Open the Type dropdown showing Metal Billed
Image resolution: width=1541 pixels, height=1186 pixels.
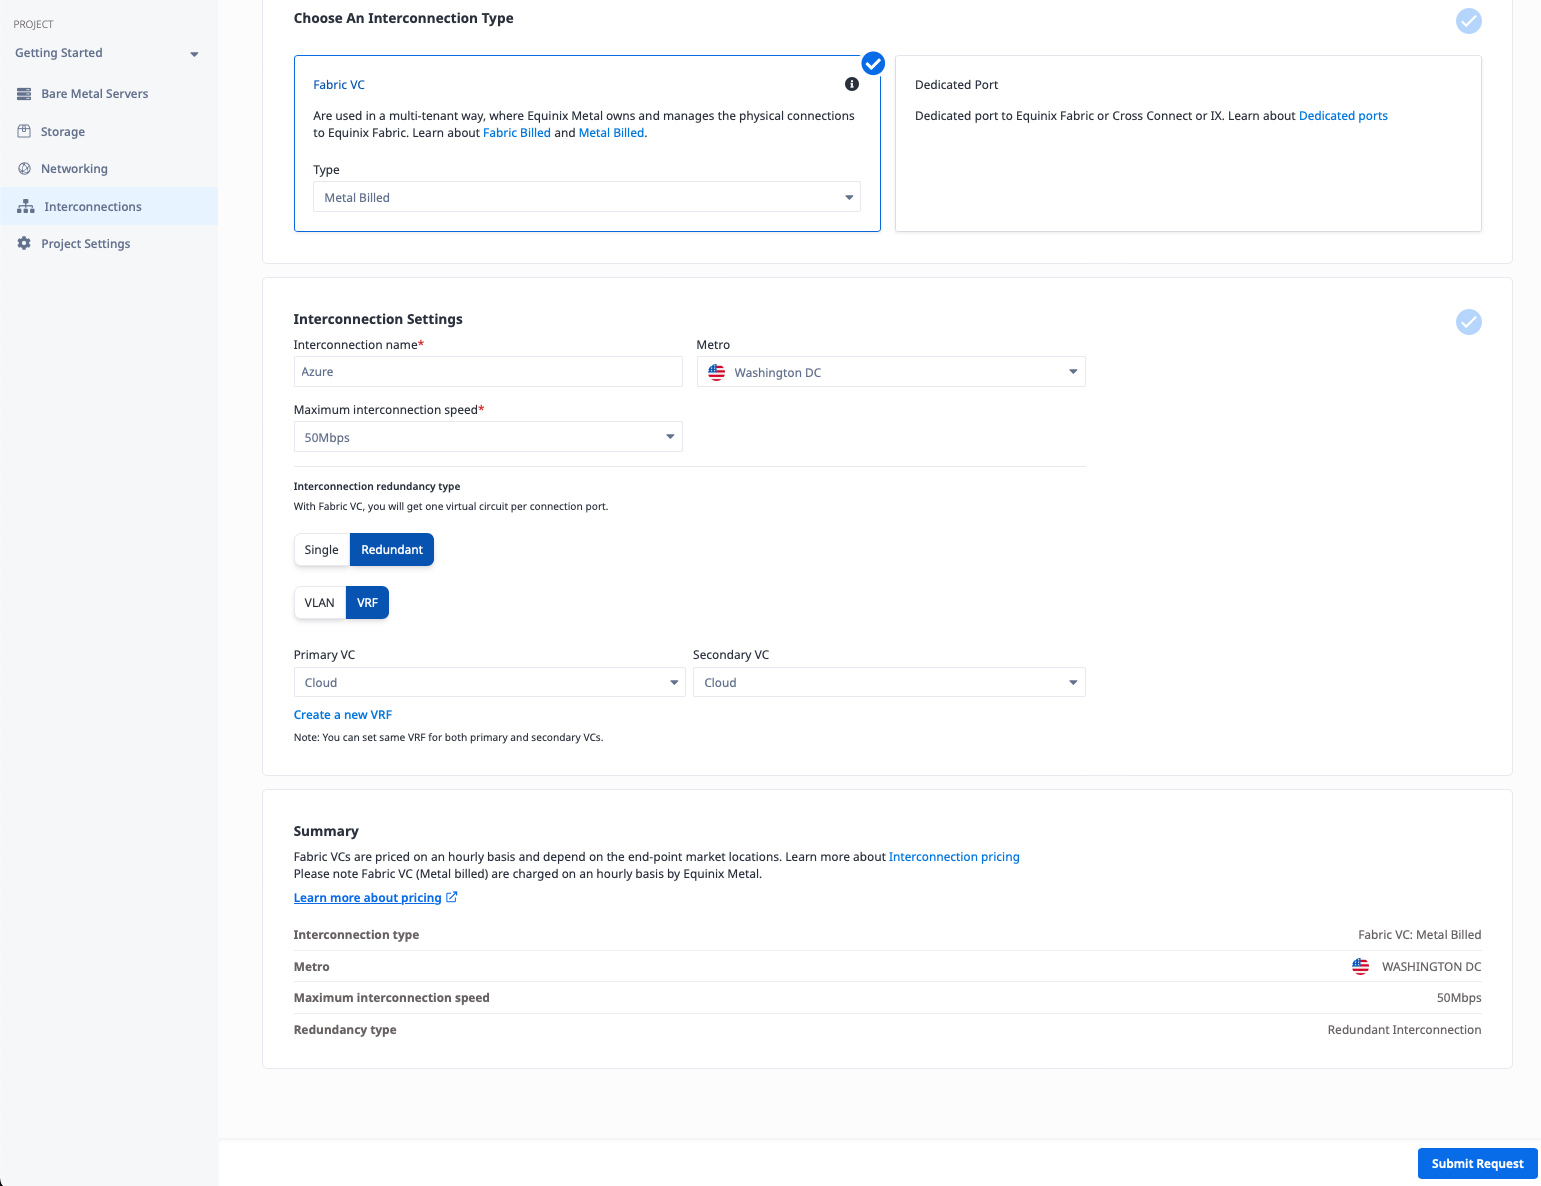(587, 197)
